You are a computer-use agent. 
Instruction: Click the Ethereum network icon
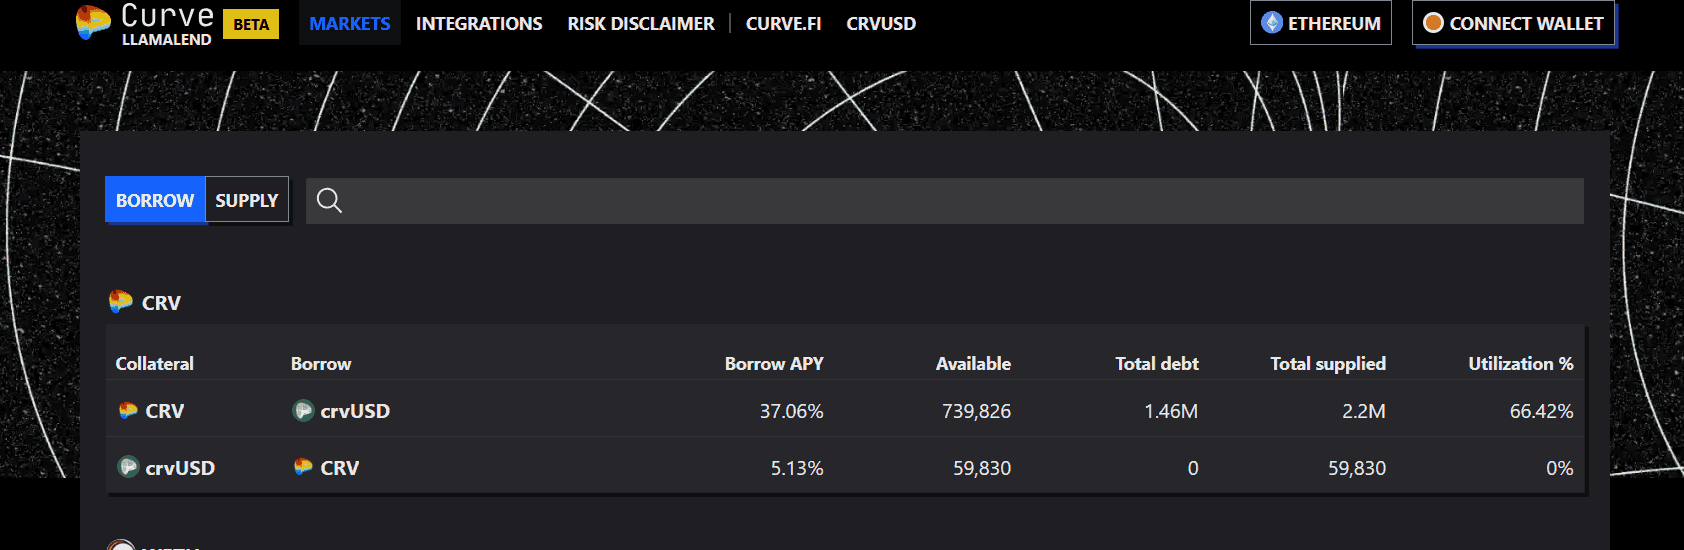coord(1272,23)
